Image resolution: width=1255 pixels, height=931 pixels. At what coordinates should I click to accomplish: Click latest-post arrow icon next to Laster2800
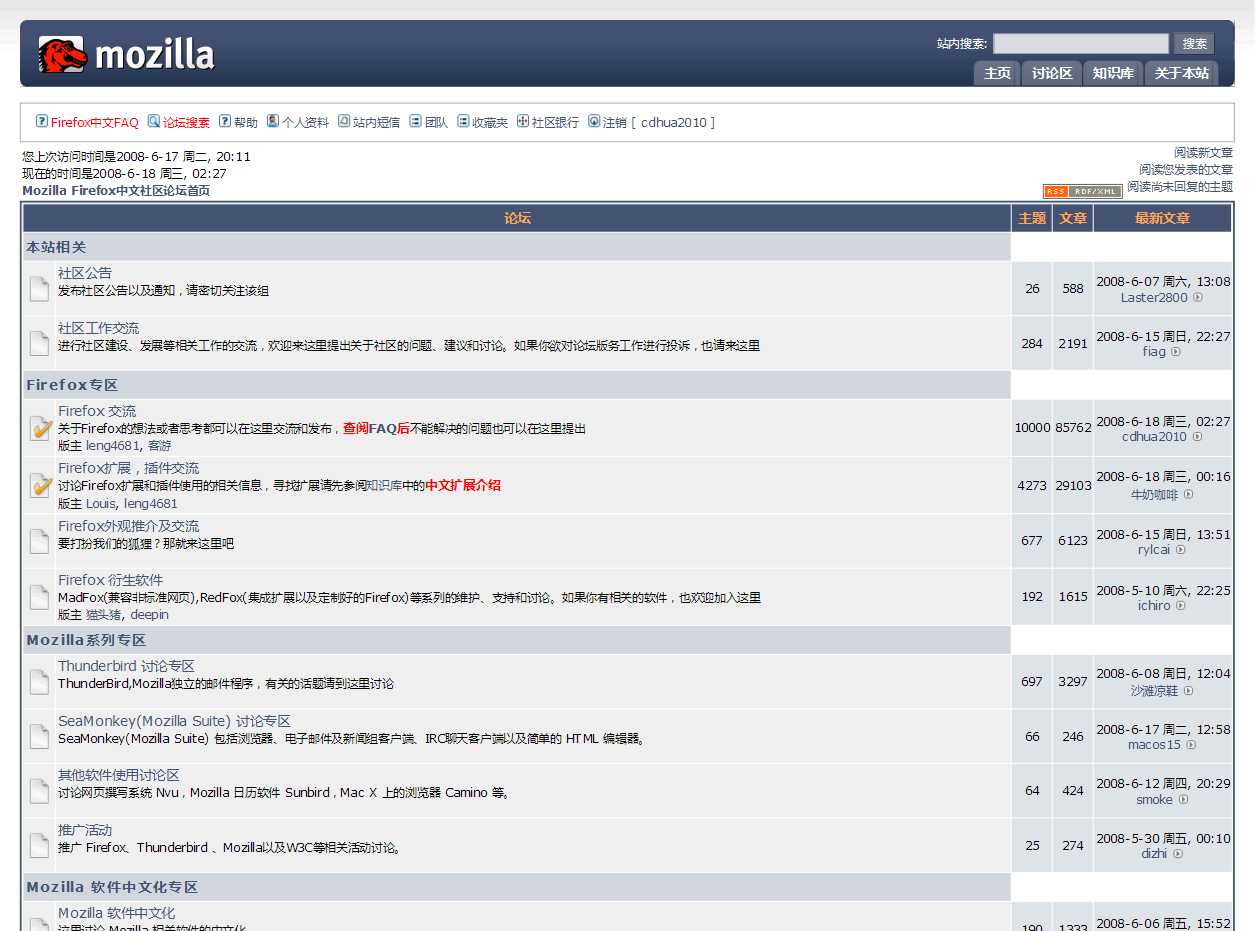pyautogui.click(x=1198, y=297)
